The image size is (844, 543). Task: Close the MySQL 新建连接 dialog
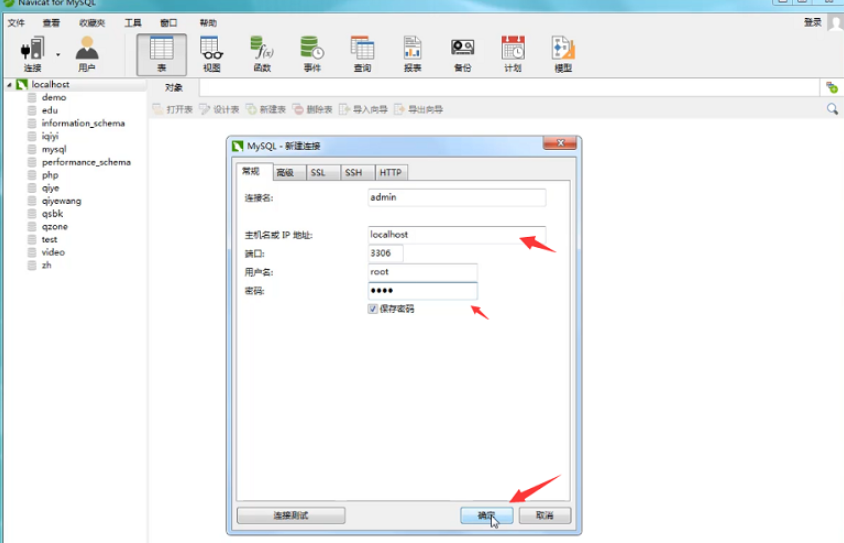(x=560, y=143)
